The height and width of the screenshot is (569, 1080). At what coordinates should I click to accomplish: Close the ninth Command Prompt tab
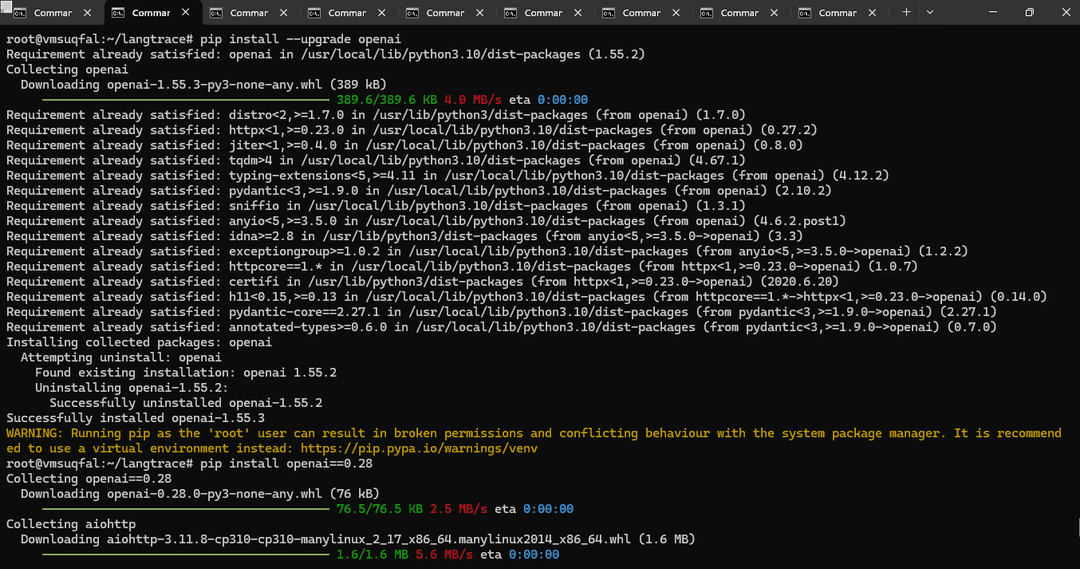(x=871, y=13)
